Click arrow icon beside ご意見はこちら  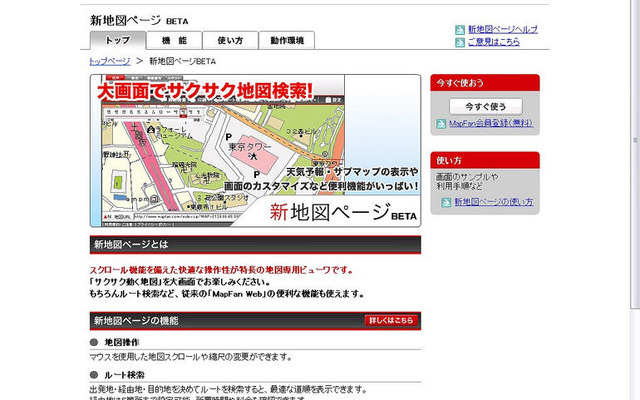click(460, 42)
